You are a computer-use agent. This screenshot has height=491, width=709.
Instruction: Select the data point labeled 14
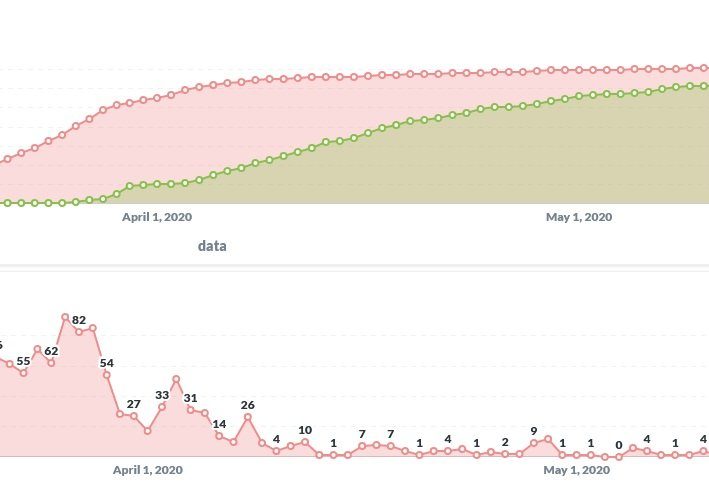tap(219, 436)
